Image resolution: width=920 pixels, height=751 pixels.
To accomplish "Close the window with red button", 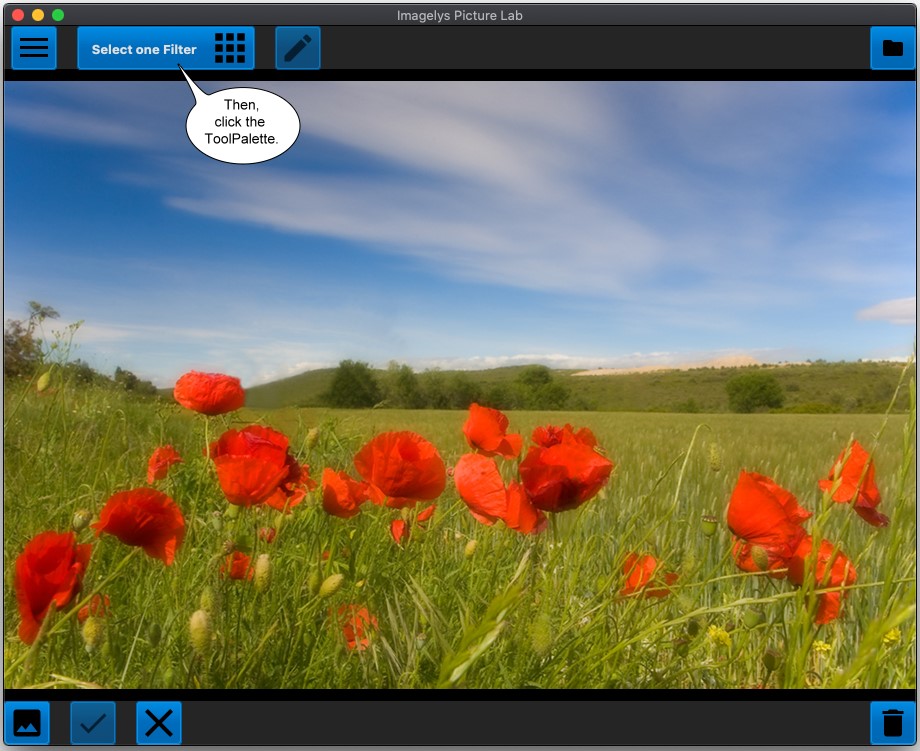I will point(18,15).
